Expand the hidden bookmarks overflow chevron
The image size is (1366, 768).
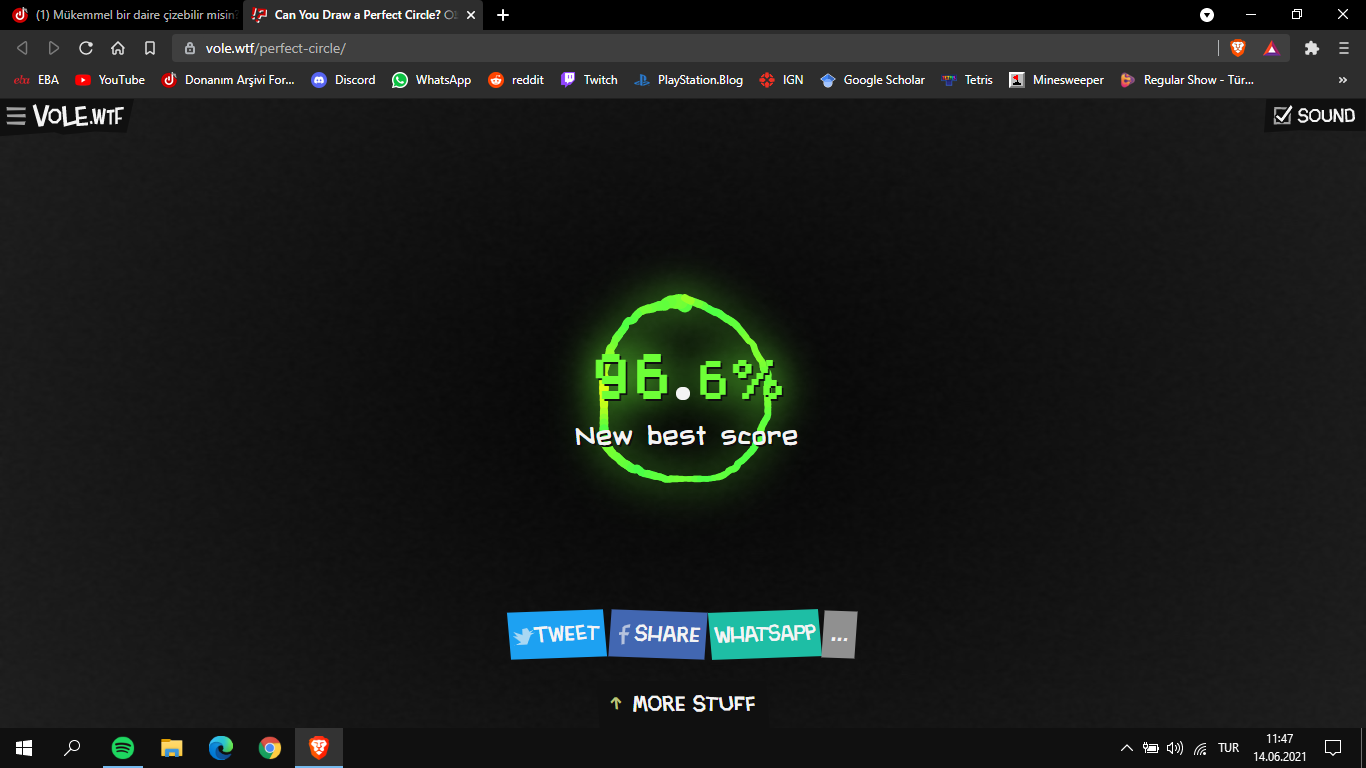(x=1343, y=80)
